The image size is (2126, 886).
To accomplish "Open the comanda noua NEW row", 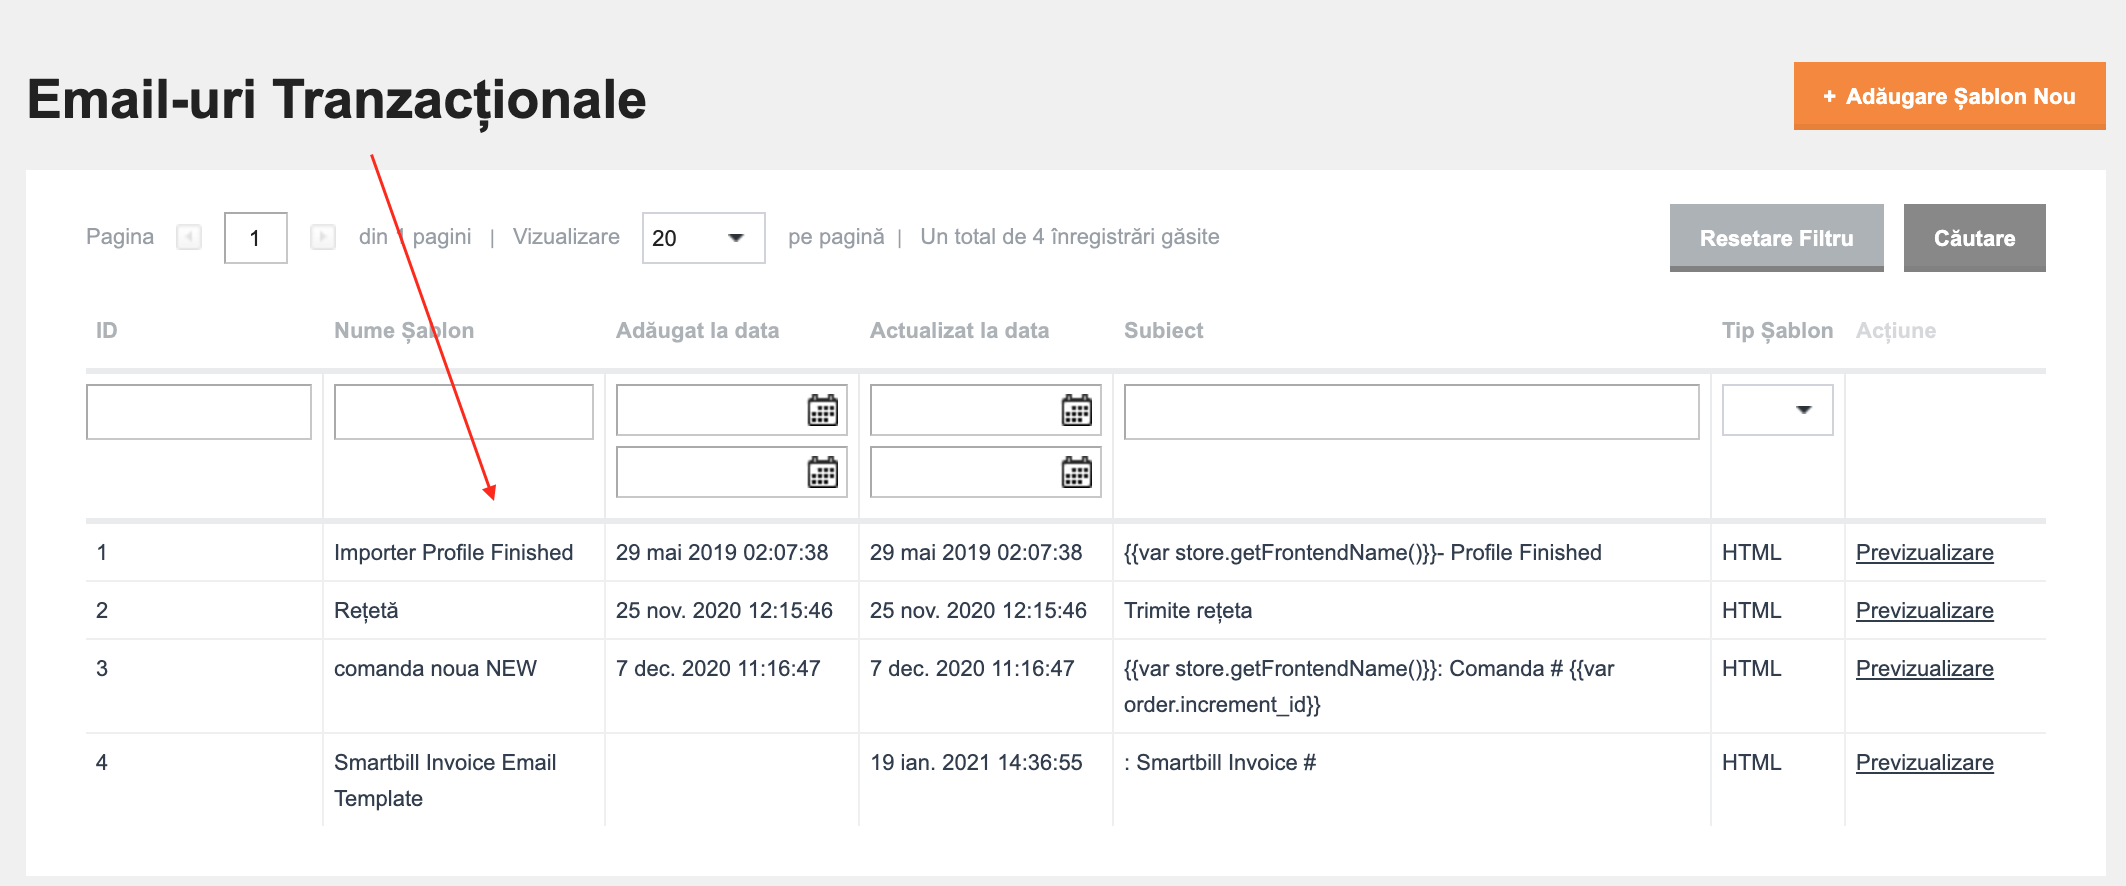I will (x=1066, y=686).
